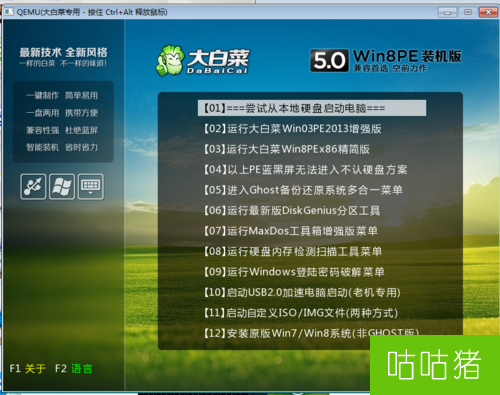Image resolution: width=500 pixels, height=395 pixels.
Task: Click the keyboard icon
Action: (91, 187)
